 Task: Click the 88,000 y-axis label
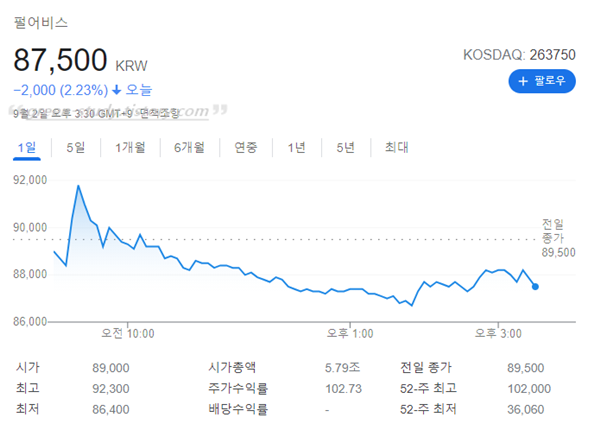coord(30,274)
